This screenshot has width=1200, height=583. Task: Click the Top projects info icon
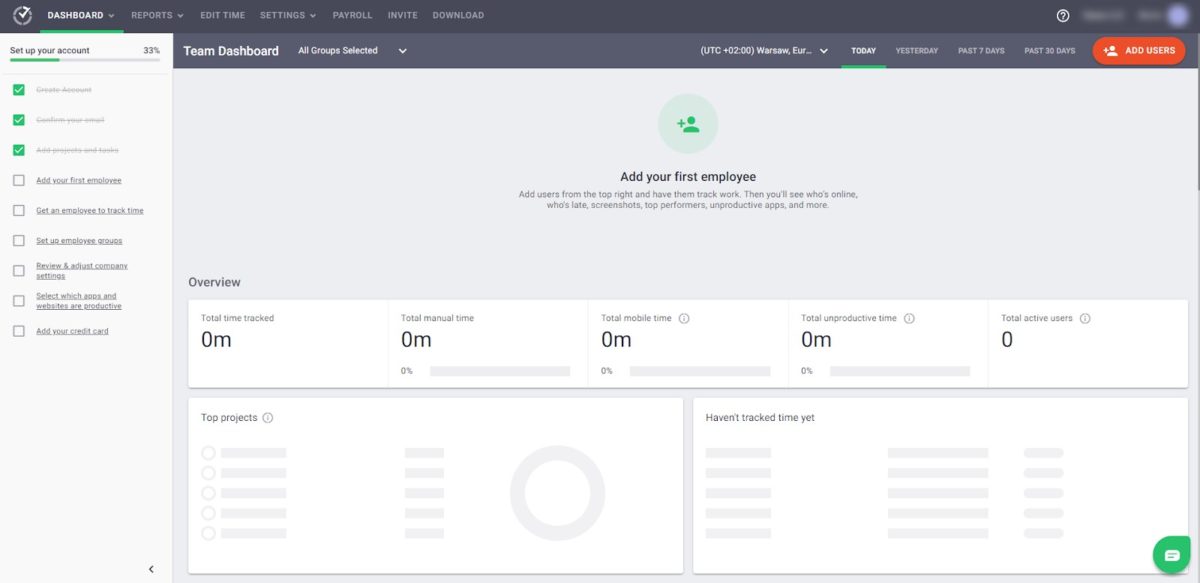pos(265,418)
